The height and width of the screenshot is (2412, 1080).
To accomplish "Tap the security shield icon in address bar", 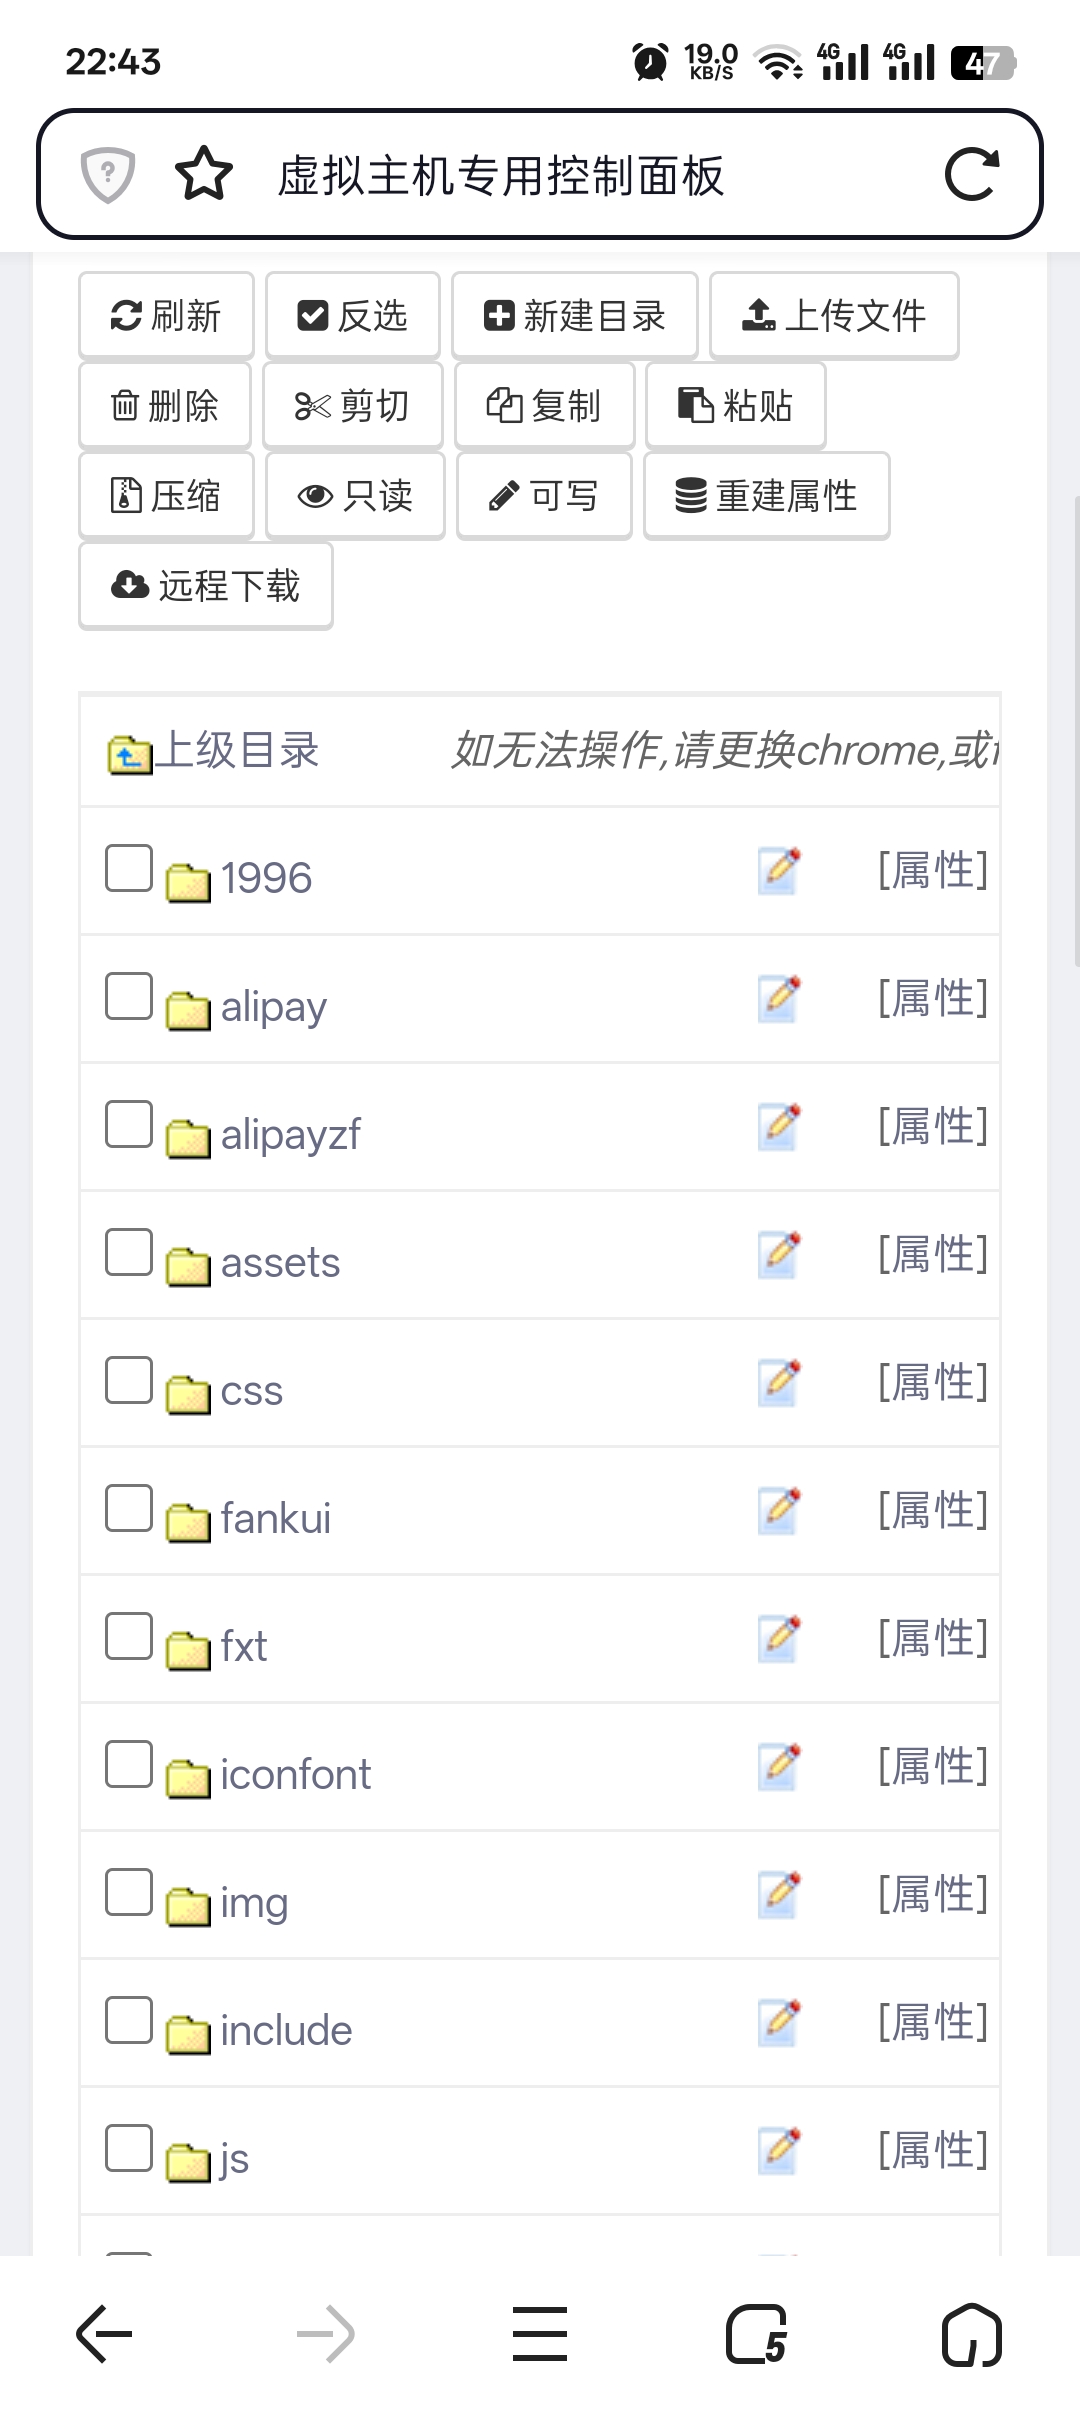I will [108, 174].
